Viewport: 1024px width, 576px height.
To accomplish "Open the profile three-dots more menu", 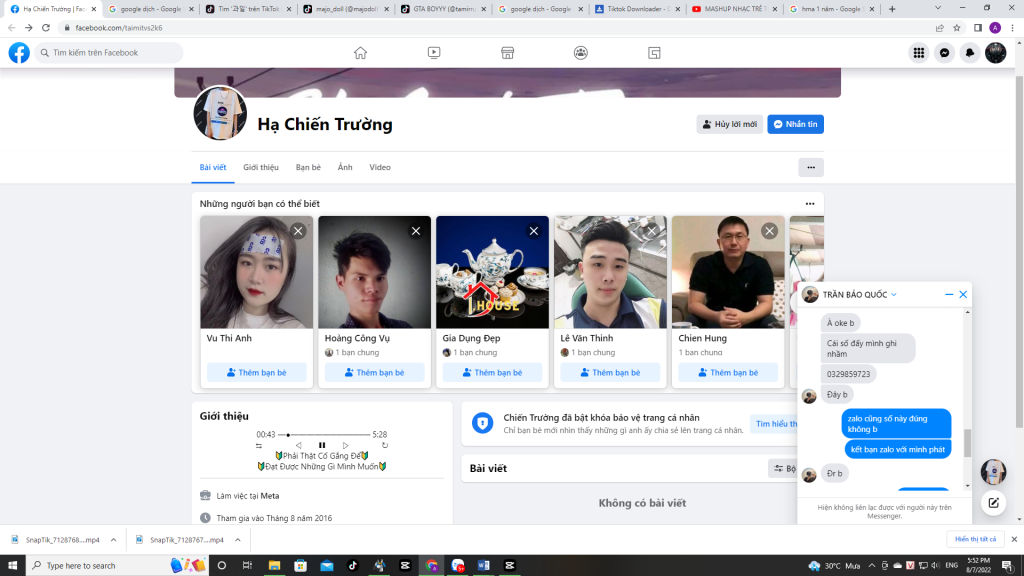I will point(810,167).
